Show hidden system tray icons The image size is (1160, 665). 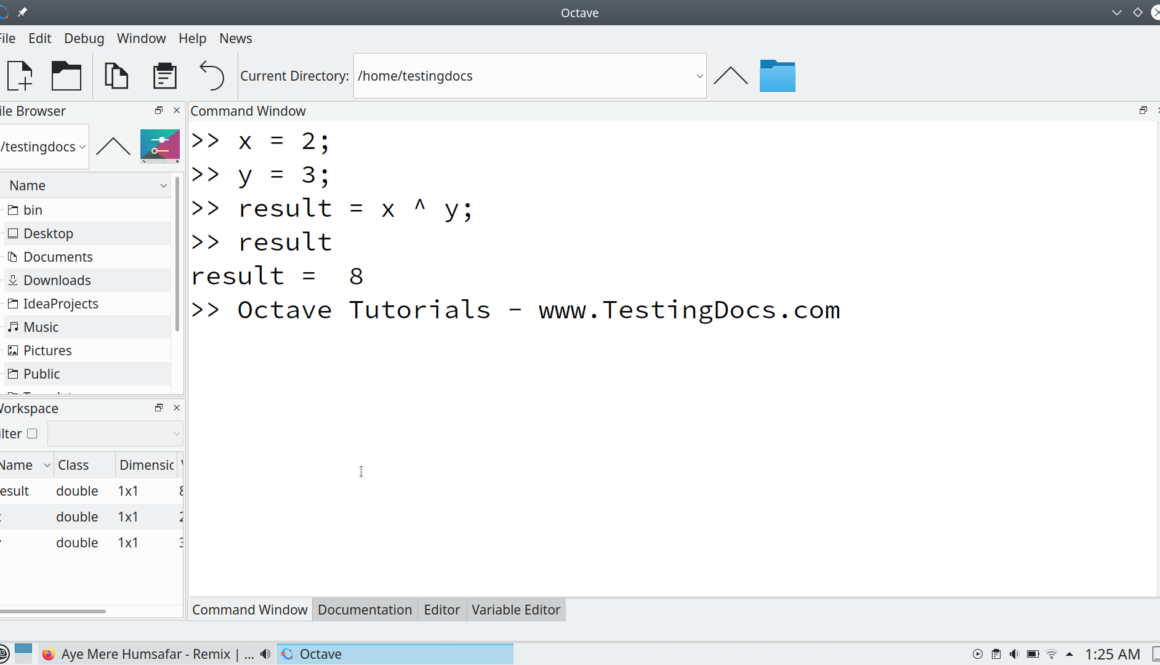1069,654
